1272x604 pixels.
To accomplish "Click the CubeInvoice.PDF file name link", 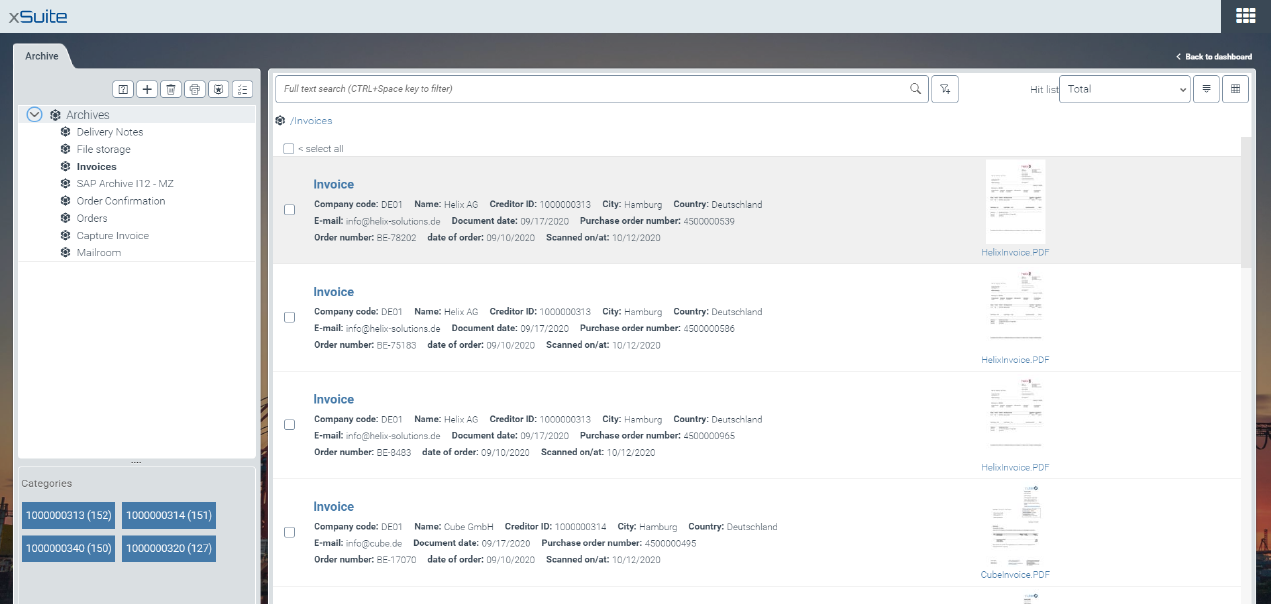I will coord(1015,575).
